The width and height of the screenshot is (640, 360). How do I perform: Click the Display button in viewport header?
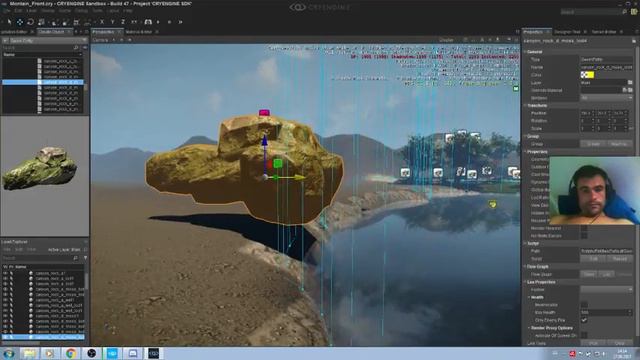pyautogui.click(x=446, y=40)
